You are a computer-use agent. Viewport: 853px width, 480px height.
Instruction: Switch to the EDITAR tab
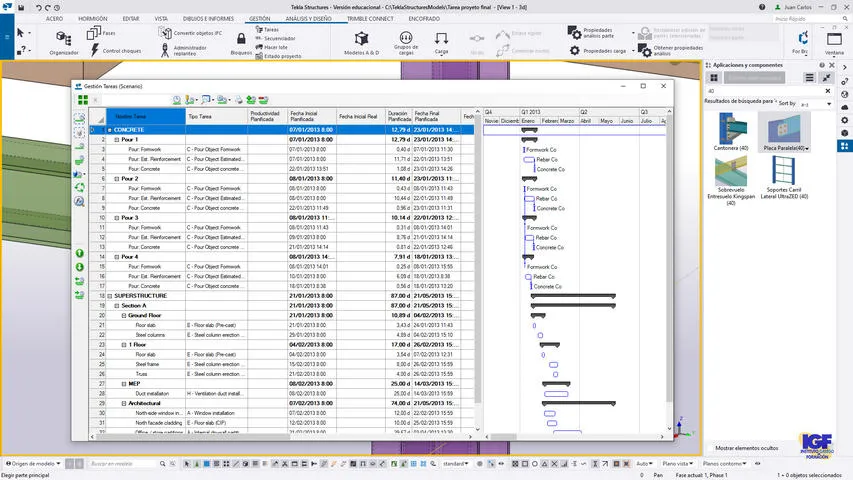tap(131, 19)
